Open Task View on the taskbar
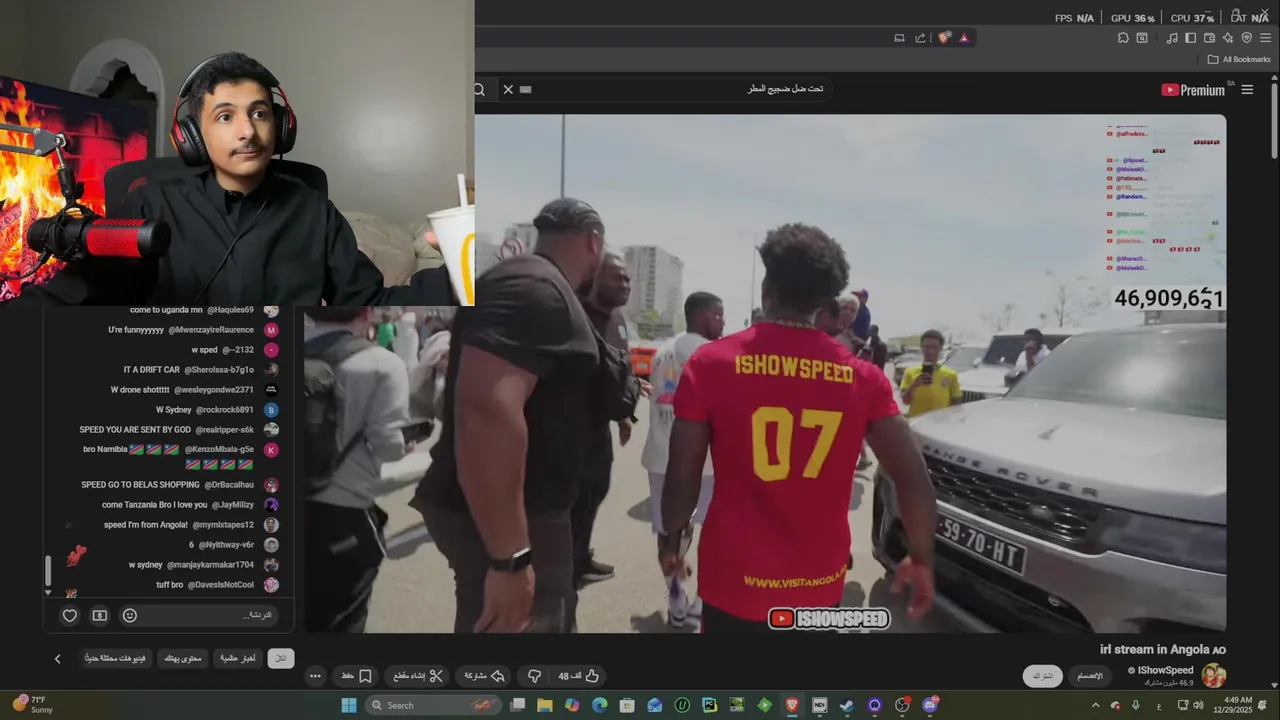 tap(517, 705)
